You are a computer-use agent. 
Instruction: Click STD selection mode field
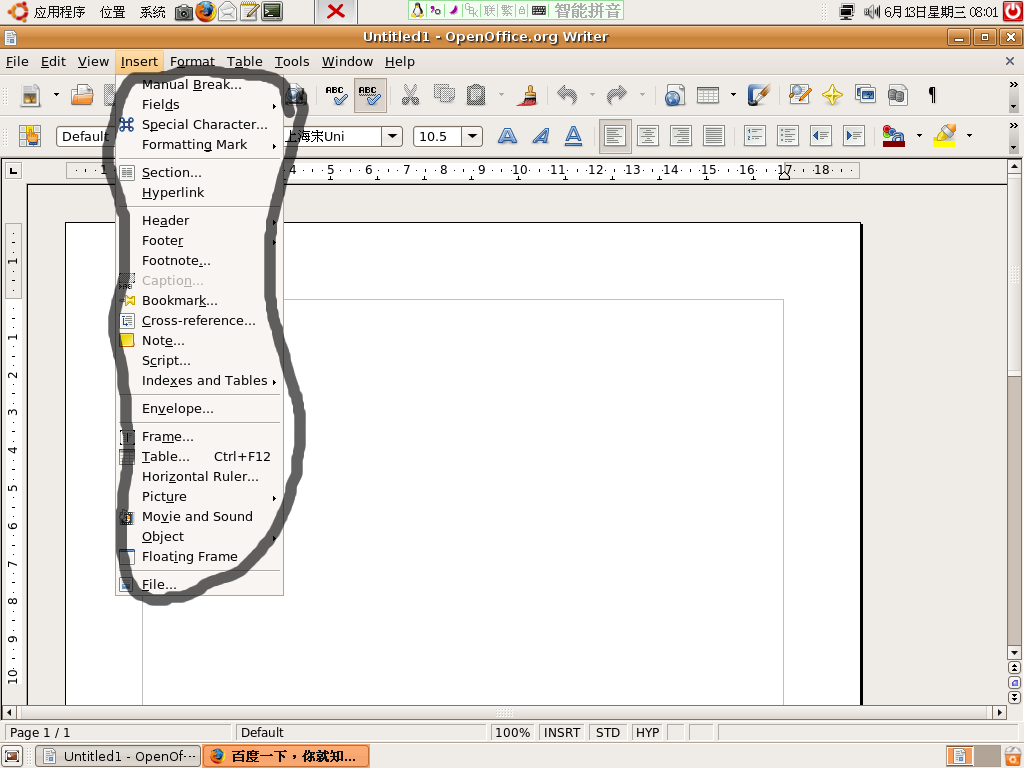click(x=608, y=732)
